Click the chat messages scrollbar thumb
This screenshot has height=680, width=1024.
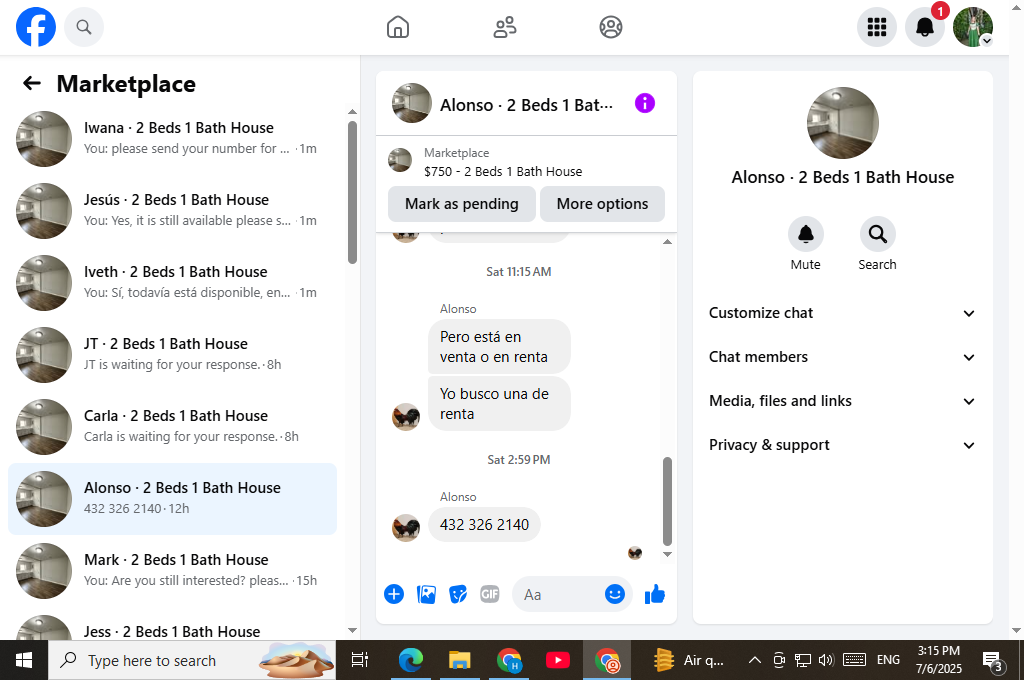tap(667, 501)
